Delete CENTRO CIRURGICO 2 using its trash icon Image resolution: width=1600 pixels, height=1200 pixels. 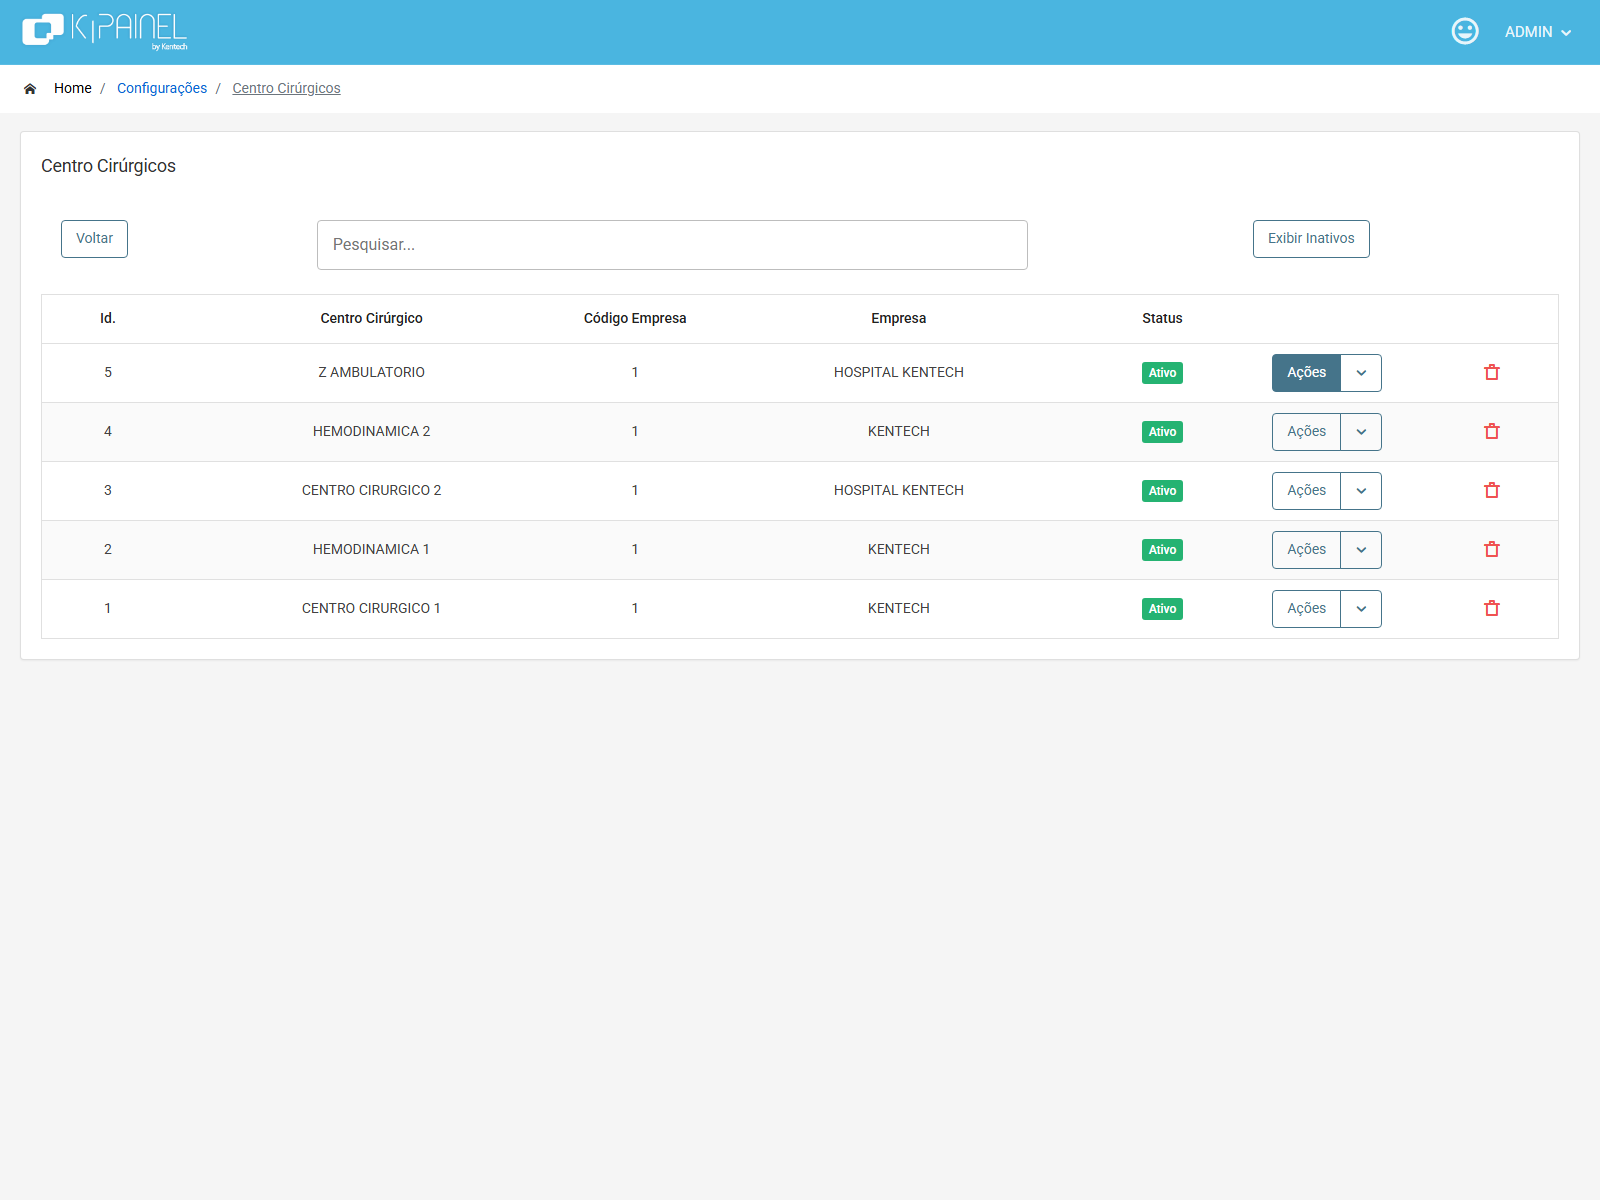[x=1492, y=490]
